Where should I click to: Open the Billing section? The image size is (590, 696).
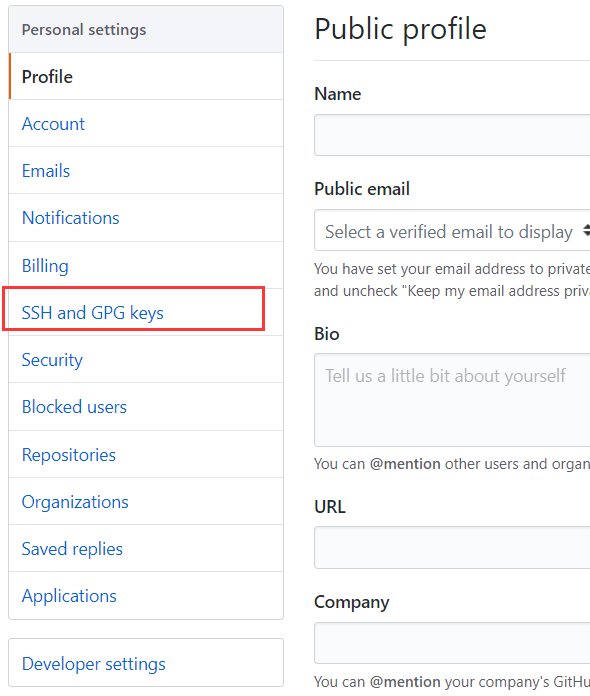(x=146, y=265)
